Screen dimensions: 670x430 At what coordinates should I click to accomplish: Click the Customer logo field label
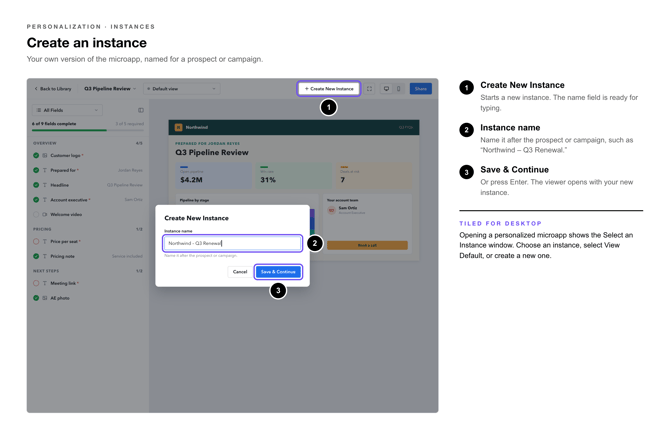point(66,156)
